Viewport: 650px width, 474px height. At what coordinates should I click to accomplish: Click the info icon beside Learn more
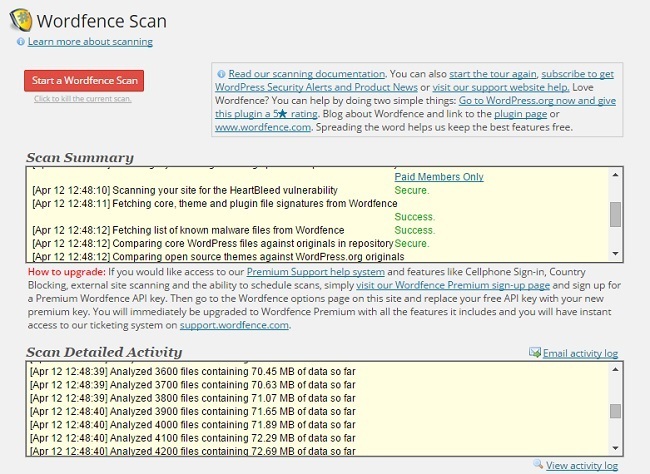click(20, 41)
